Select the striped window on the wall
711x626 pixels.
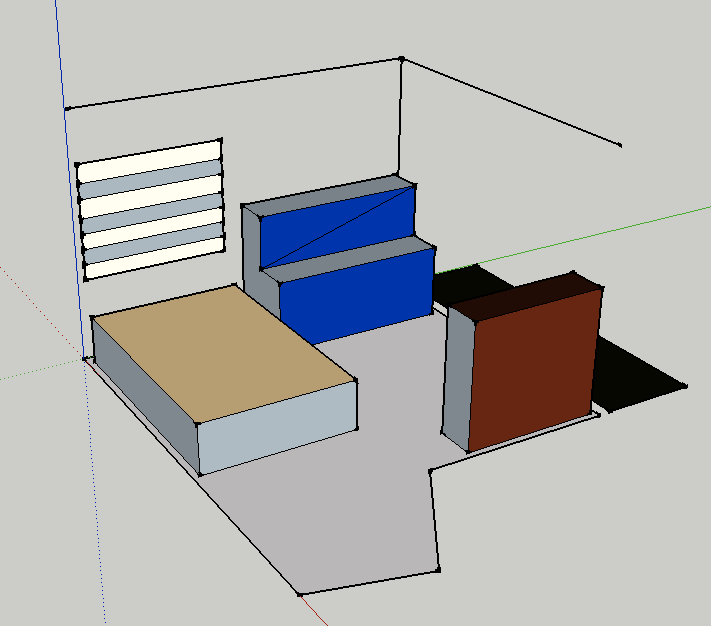[151, 209]
